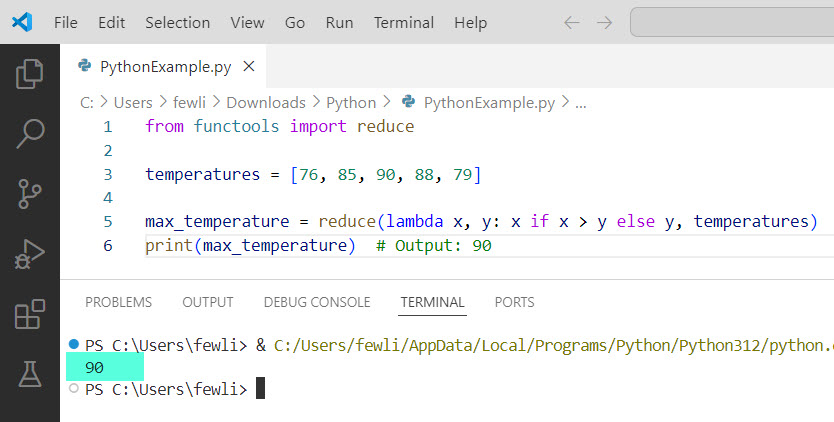Click the command center search box

pos(732,22)
